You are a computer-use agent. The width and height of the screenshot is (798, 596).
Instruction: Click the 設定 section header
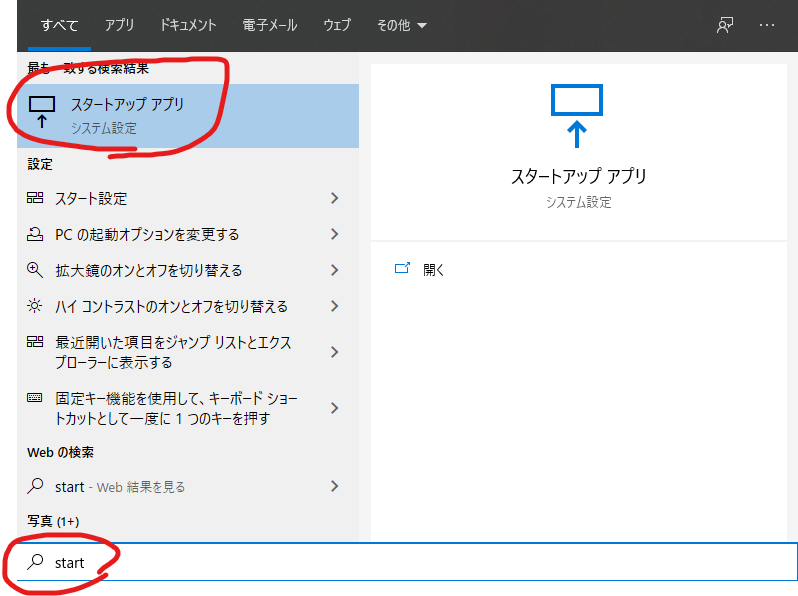click(x=40, y=164)
